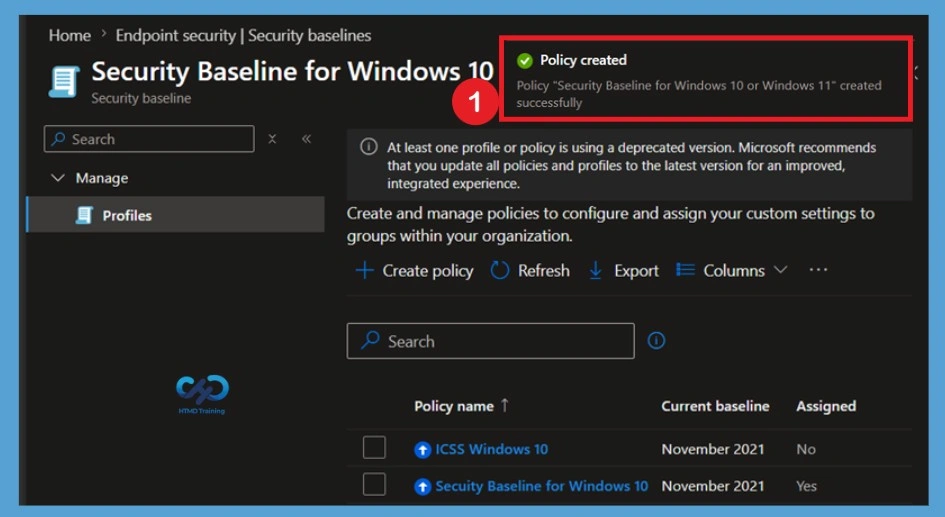Image resolution: width=945 pixels, height=517 pixels.
Task: Open the ICSS Windows 10 policy link
Action: [x=492, y=450]
